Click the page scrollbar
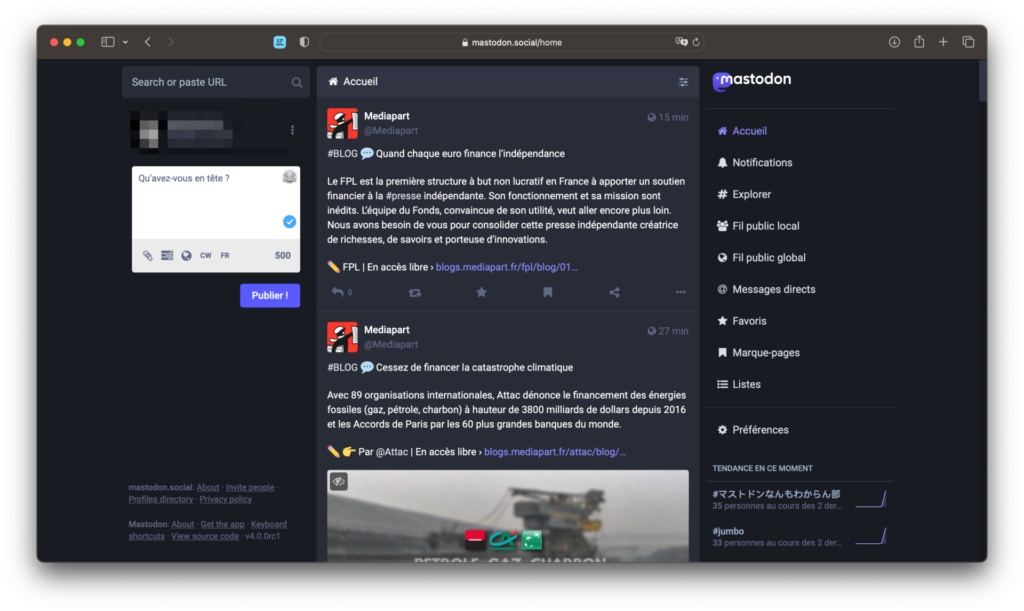The height and width of the screenshot is (611, 1024). click(983, 80)
